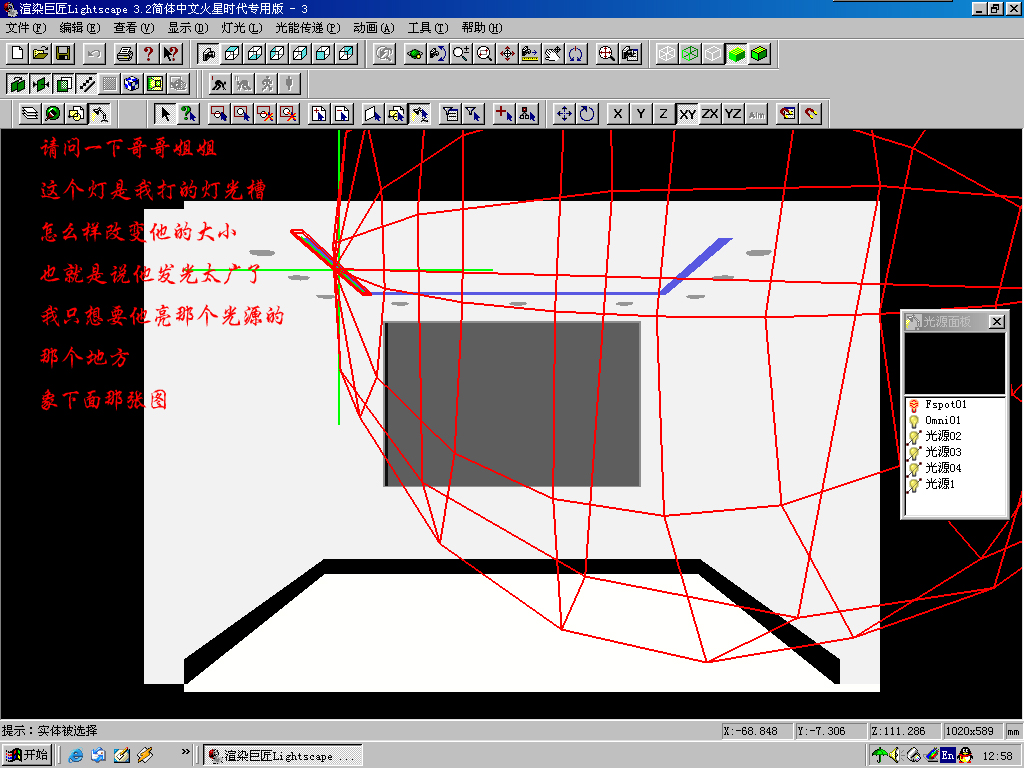Choose the green orbit view tool
Screen dimensions: 1024x768
[x=415, y=54]
